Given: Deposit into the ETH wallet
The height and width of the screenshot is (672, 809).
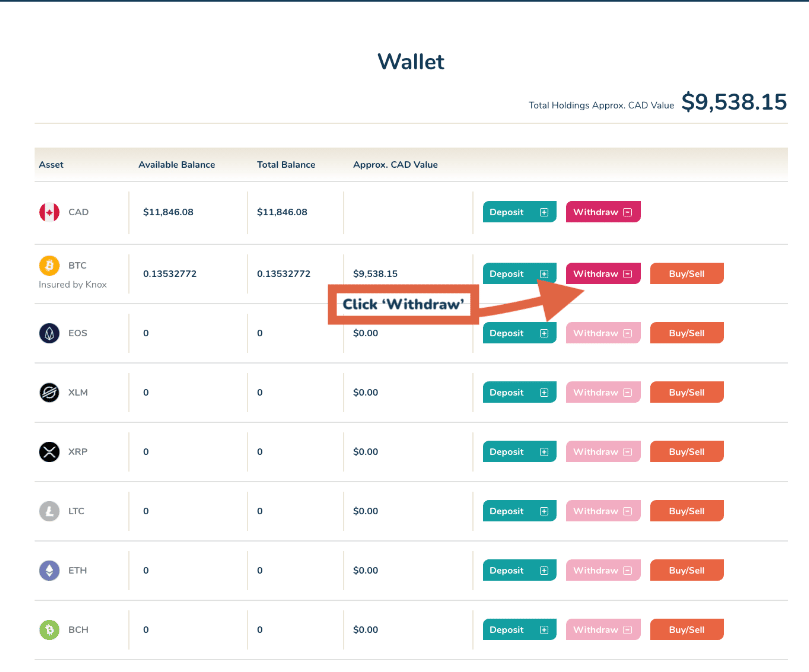Looking at the screenshot, I should pyautogui.click(x=519, y=570).
